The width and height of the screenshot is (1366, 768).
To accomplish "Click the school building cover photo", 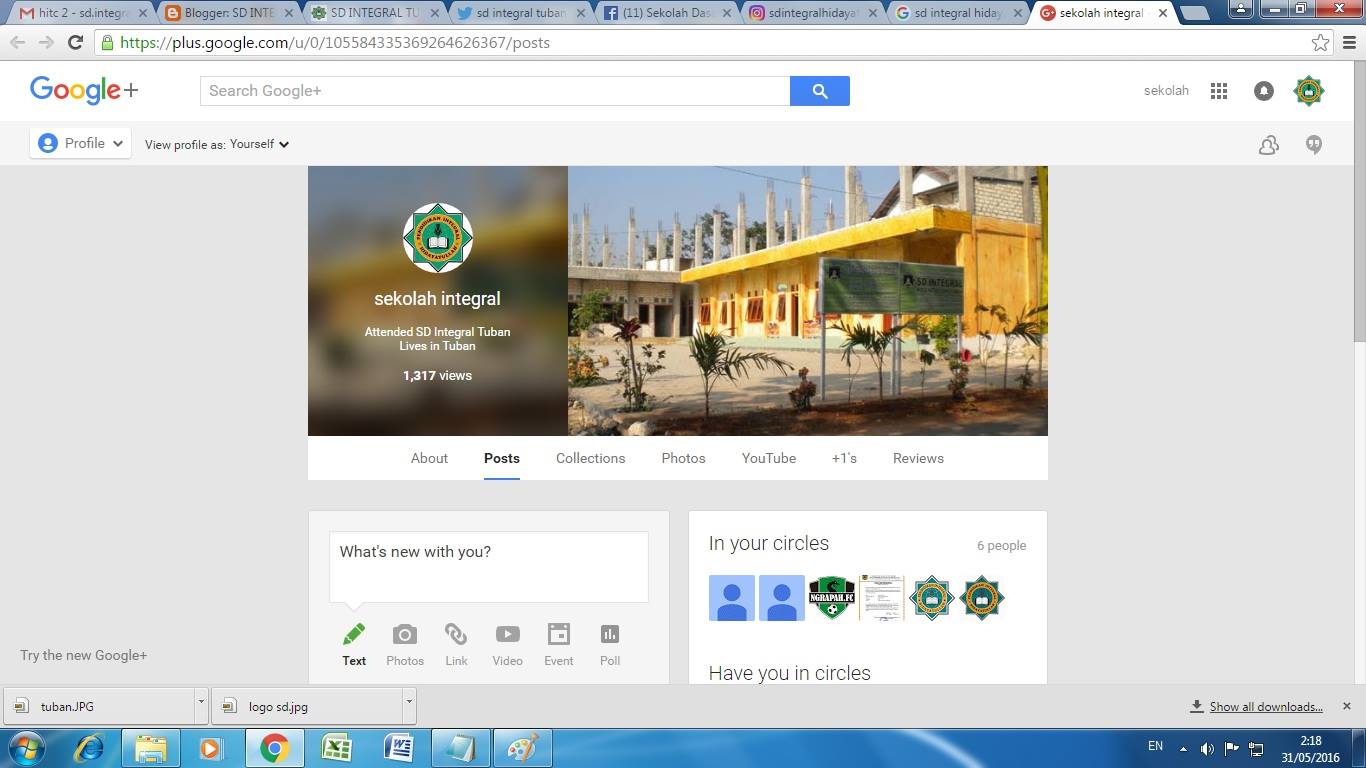I will pos(808,301).
